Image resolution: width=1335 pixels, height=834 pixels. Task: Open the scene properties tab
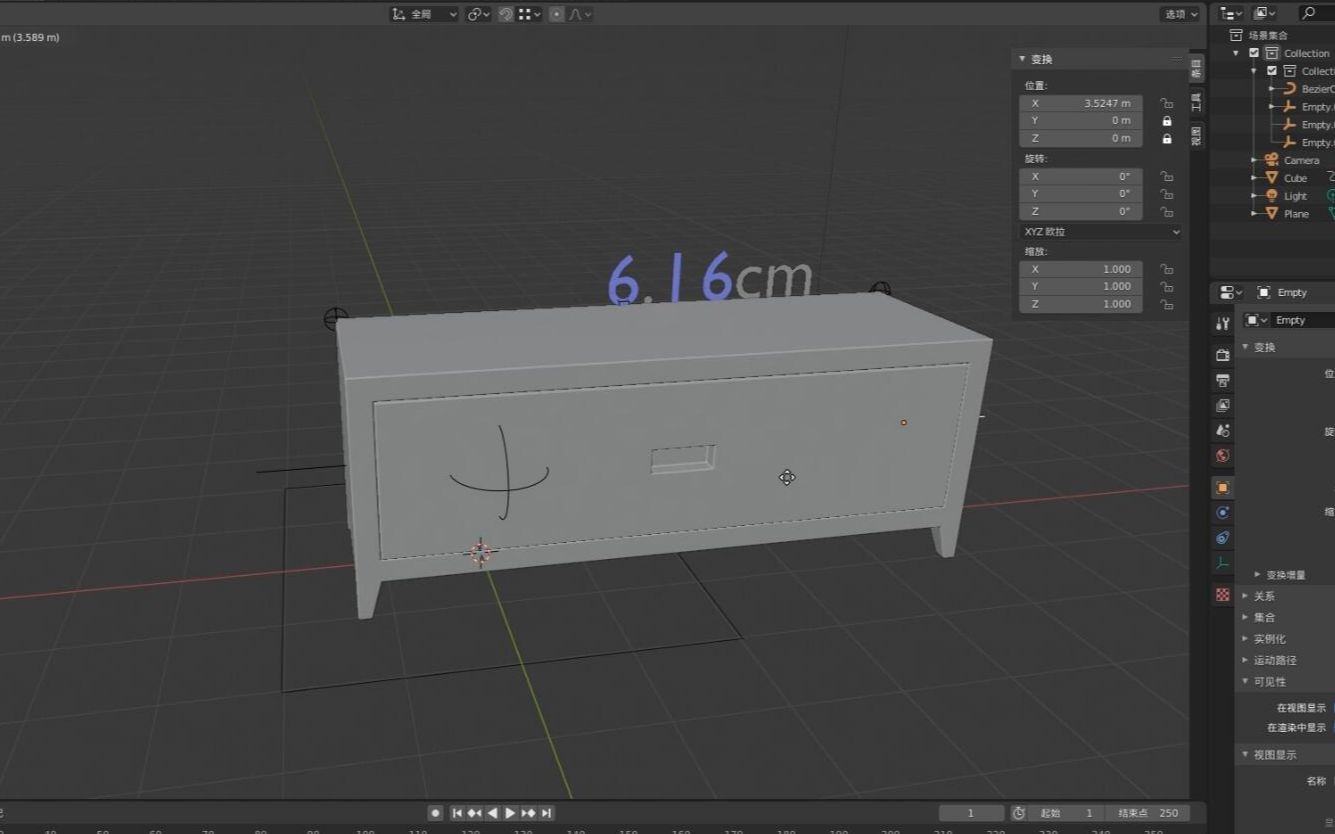tap(1222, 430)
